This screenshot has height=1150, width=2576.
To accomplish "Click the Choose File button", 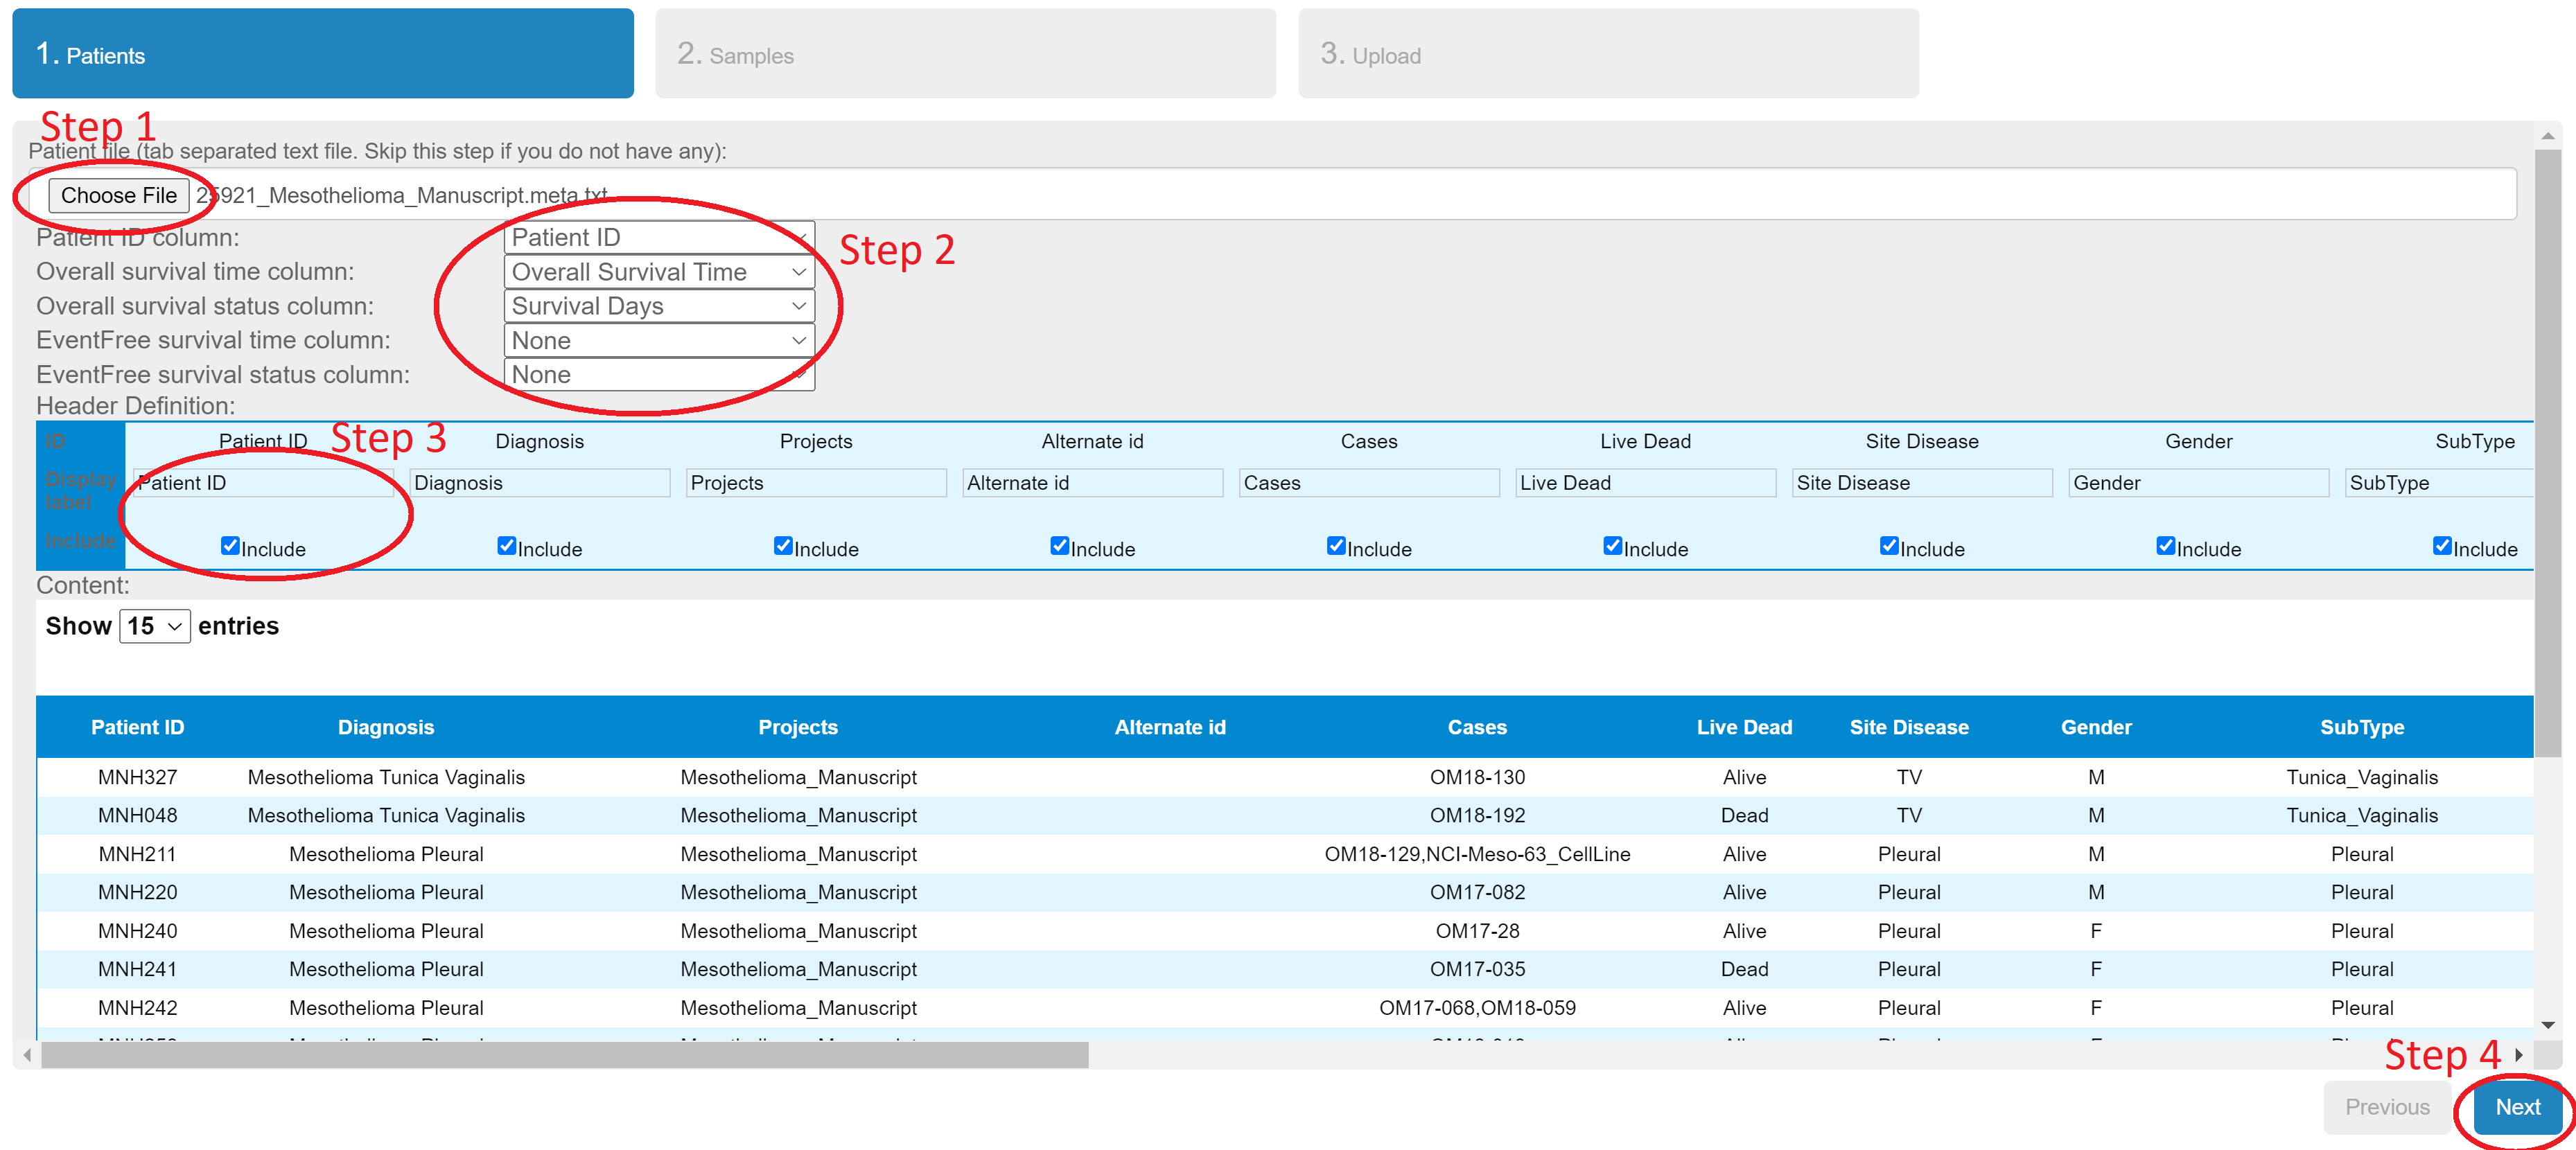I will [118, 195].
